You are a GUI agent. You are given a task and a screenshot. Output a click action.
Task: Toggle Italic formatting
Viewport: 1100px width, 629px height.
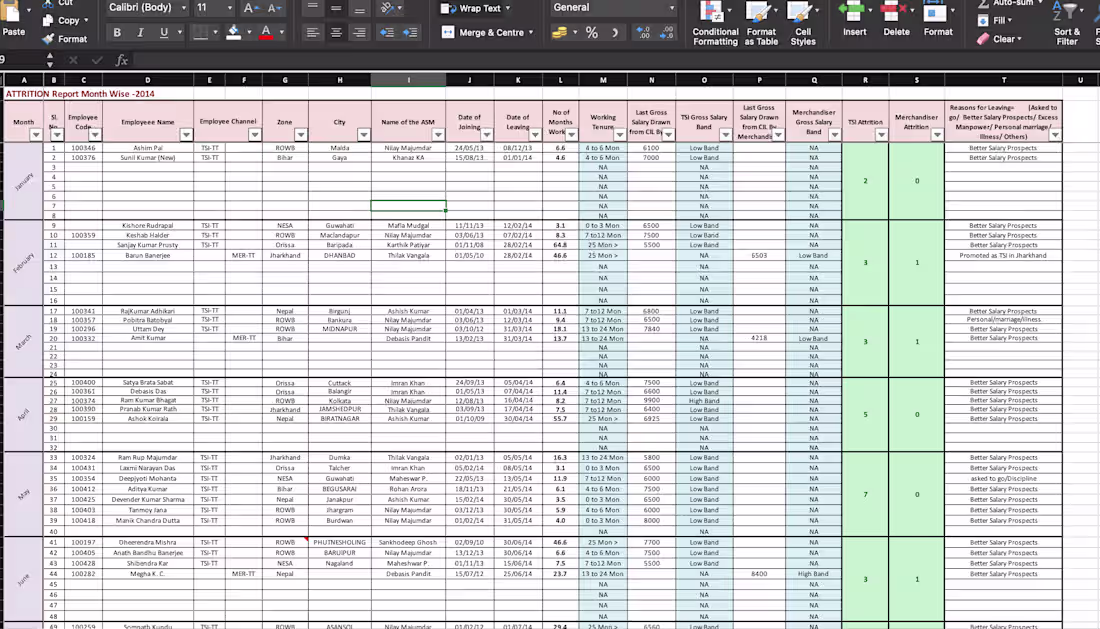(140, 32)
